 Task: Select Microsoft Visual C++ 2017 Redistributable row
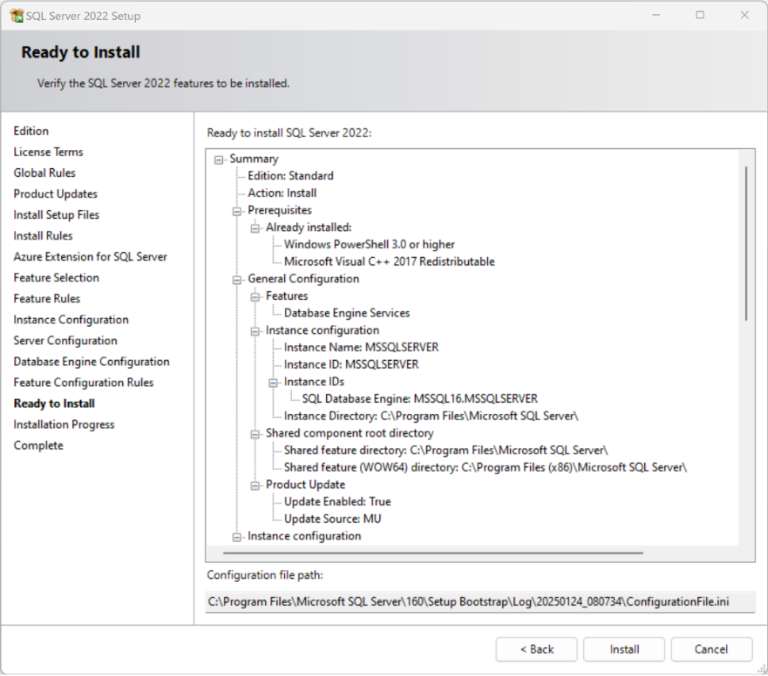(389, 262)
